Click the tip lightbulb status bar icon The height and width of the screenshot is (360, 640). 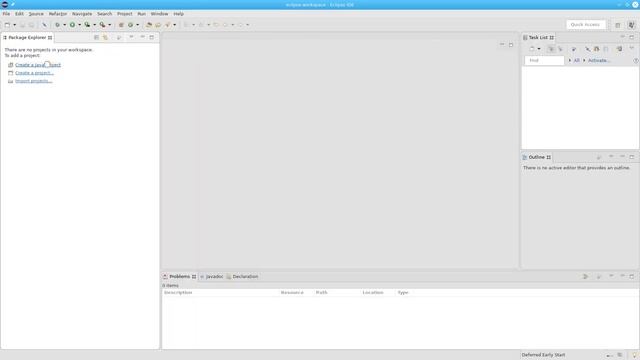634,355
